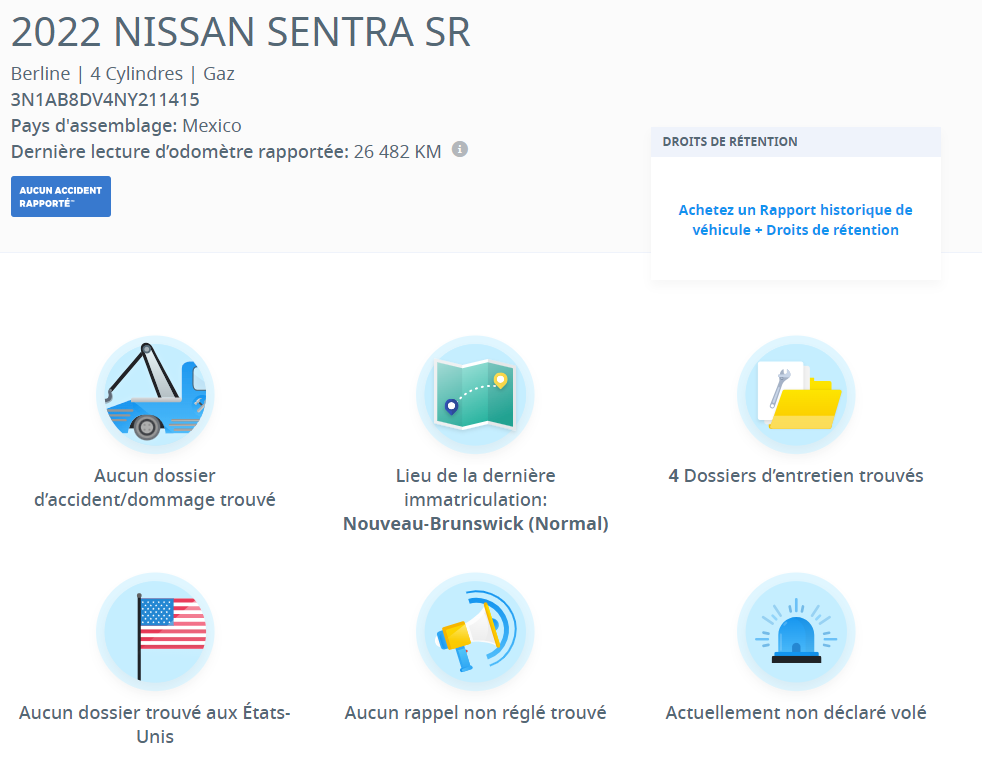
Task: Click the megaphone recall icon
Action: coord(475,632)
